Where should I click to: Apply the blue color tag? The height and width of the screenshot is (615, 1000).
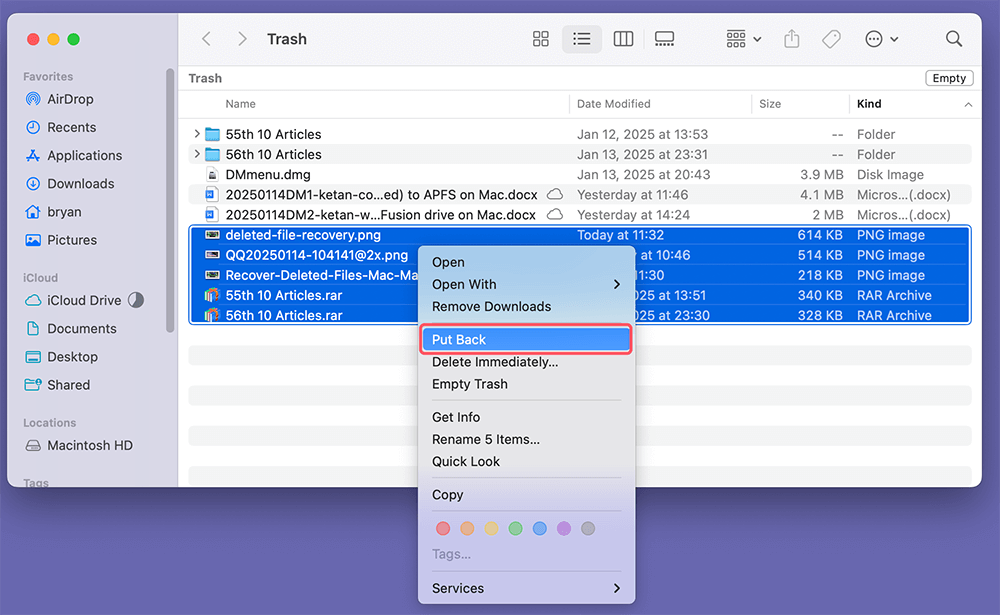(540, 528)
